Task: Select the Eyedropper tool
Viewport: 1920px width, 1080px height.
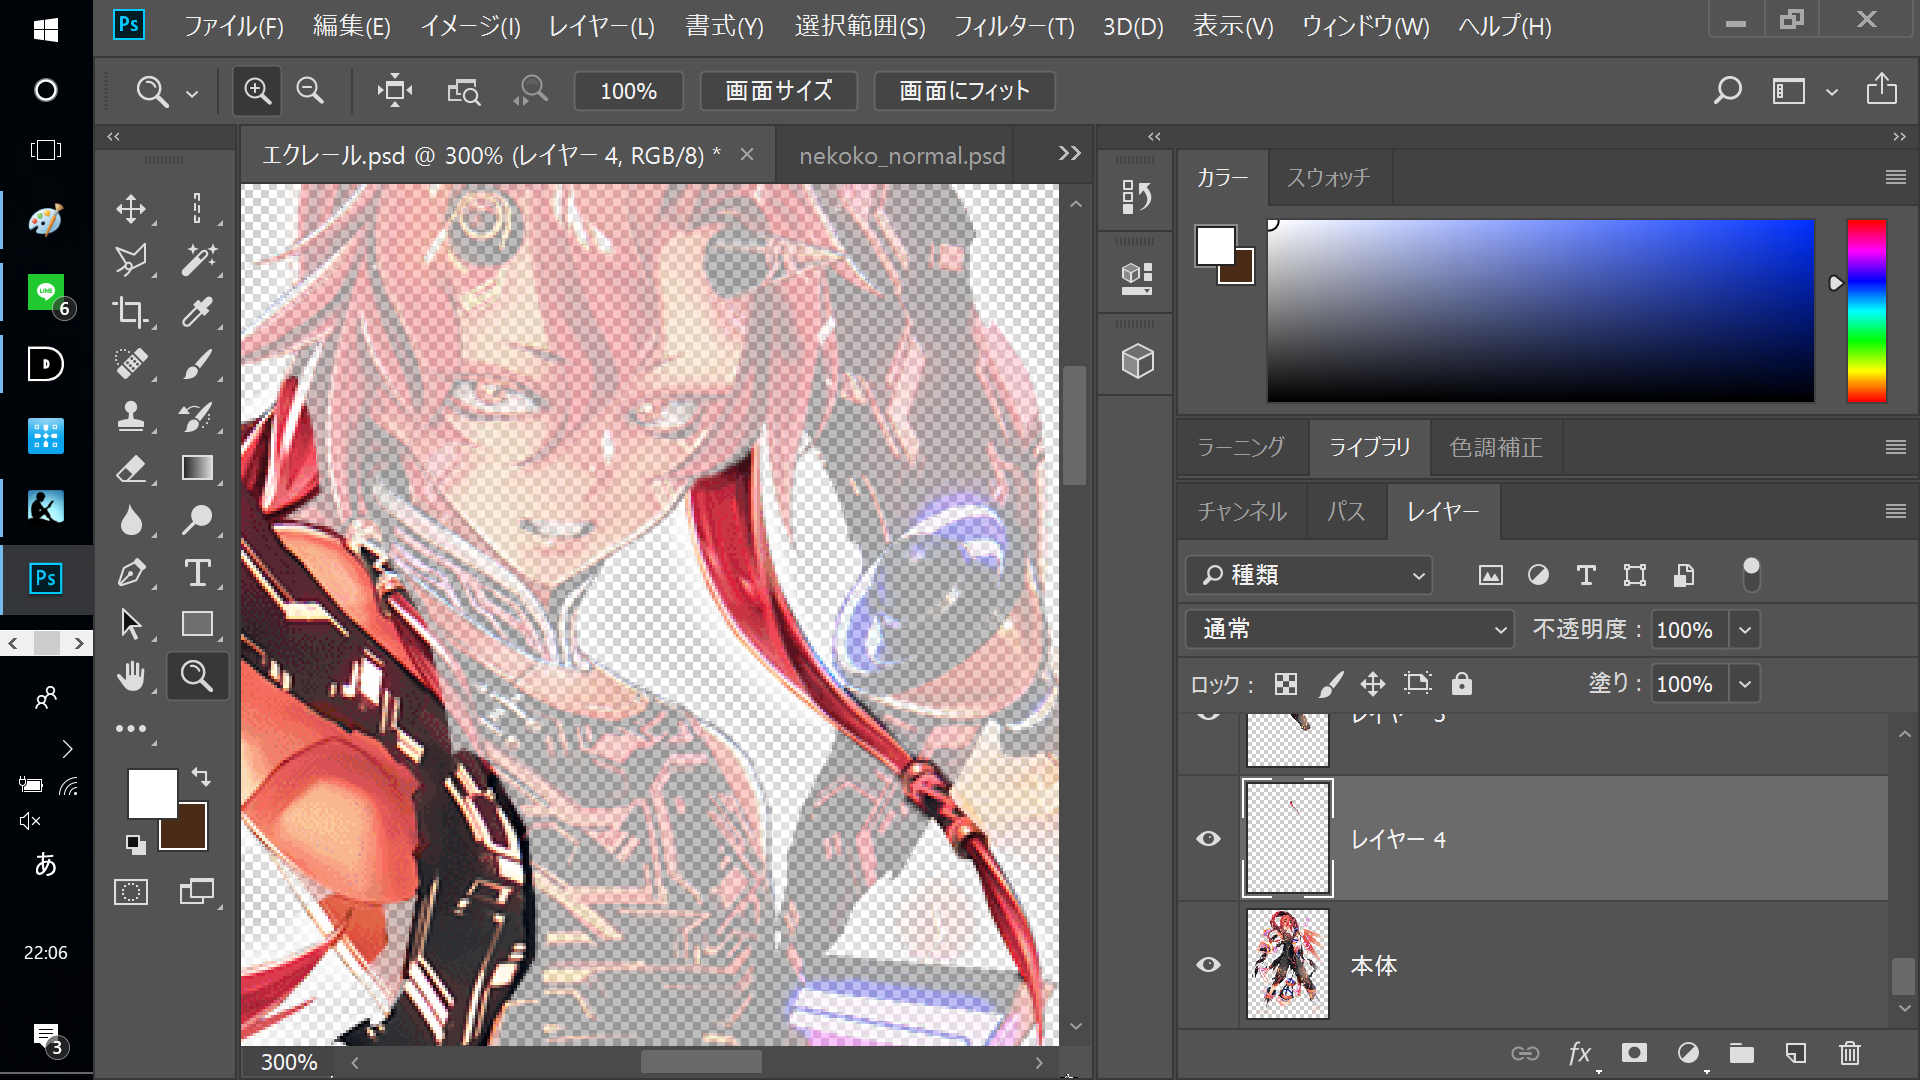Action: 197,312
